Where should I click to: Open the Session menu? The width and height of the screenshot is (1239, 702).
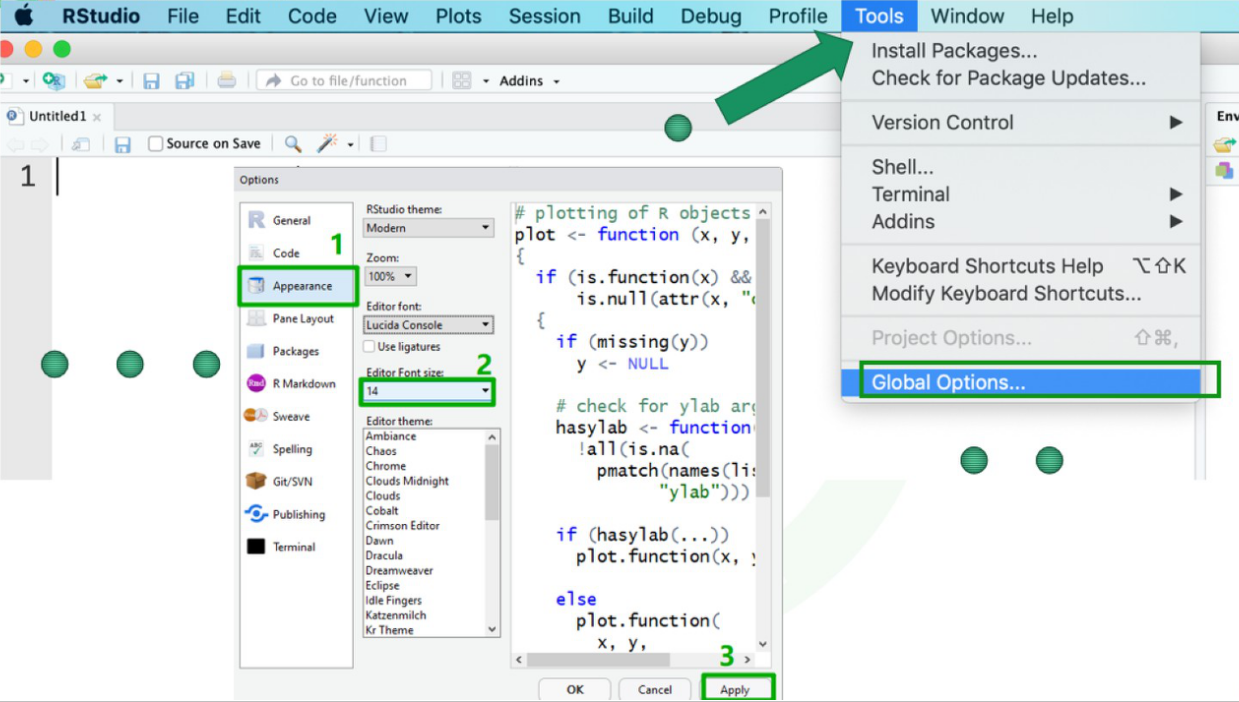[x=544, y=16]
